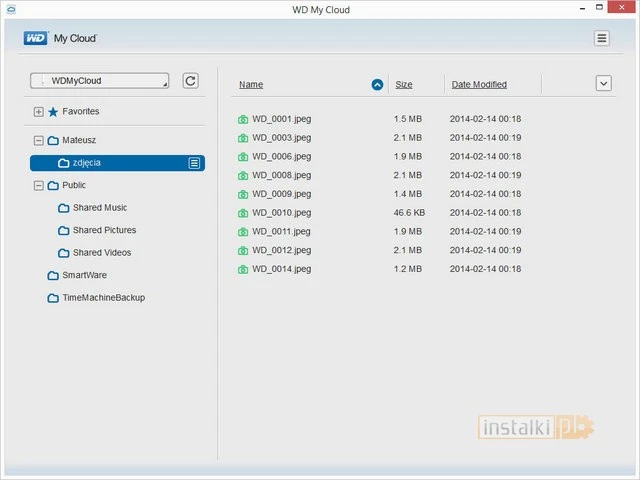Open the Shared Pictures folder
Image resolution: width=640 pixels, height=480 pixels.
[x=104, y=230]
